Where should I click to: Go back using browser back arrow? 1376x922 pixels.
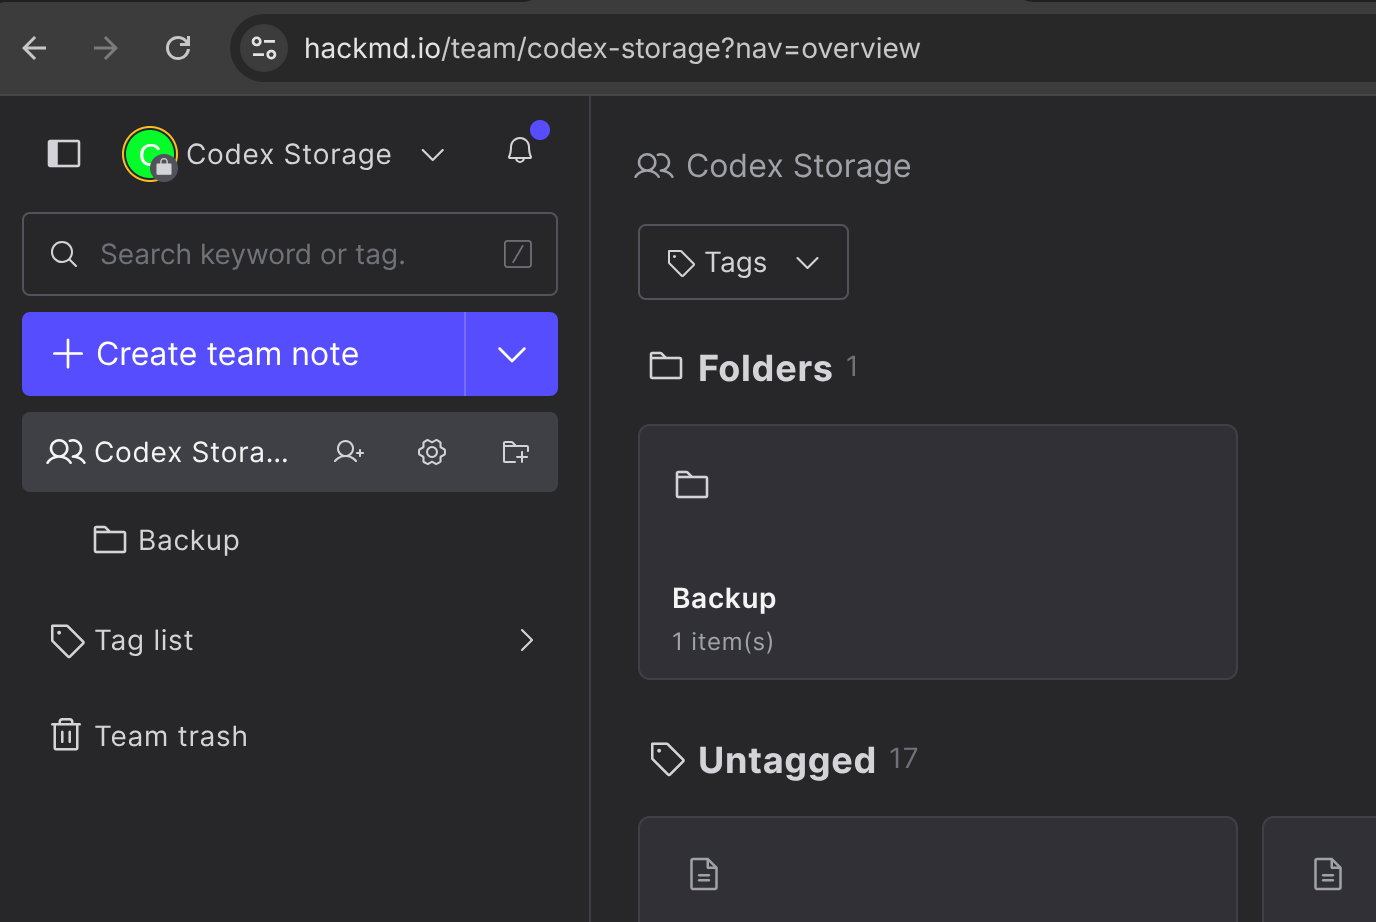[35, 48]
